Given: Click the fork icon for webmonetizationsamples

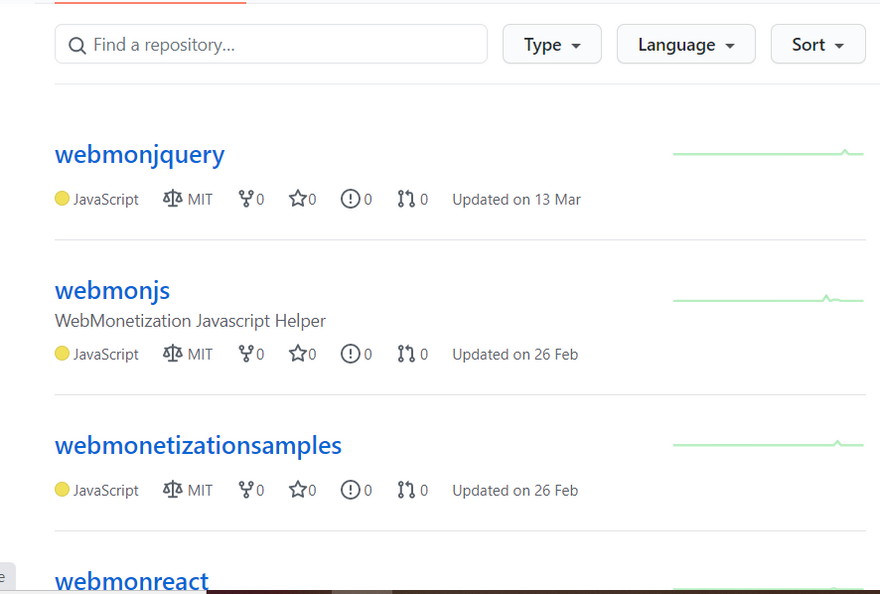Looking at the screenshot, I should [x=245, y=490].
